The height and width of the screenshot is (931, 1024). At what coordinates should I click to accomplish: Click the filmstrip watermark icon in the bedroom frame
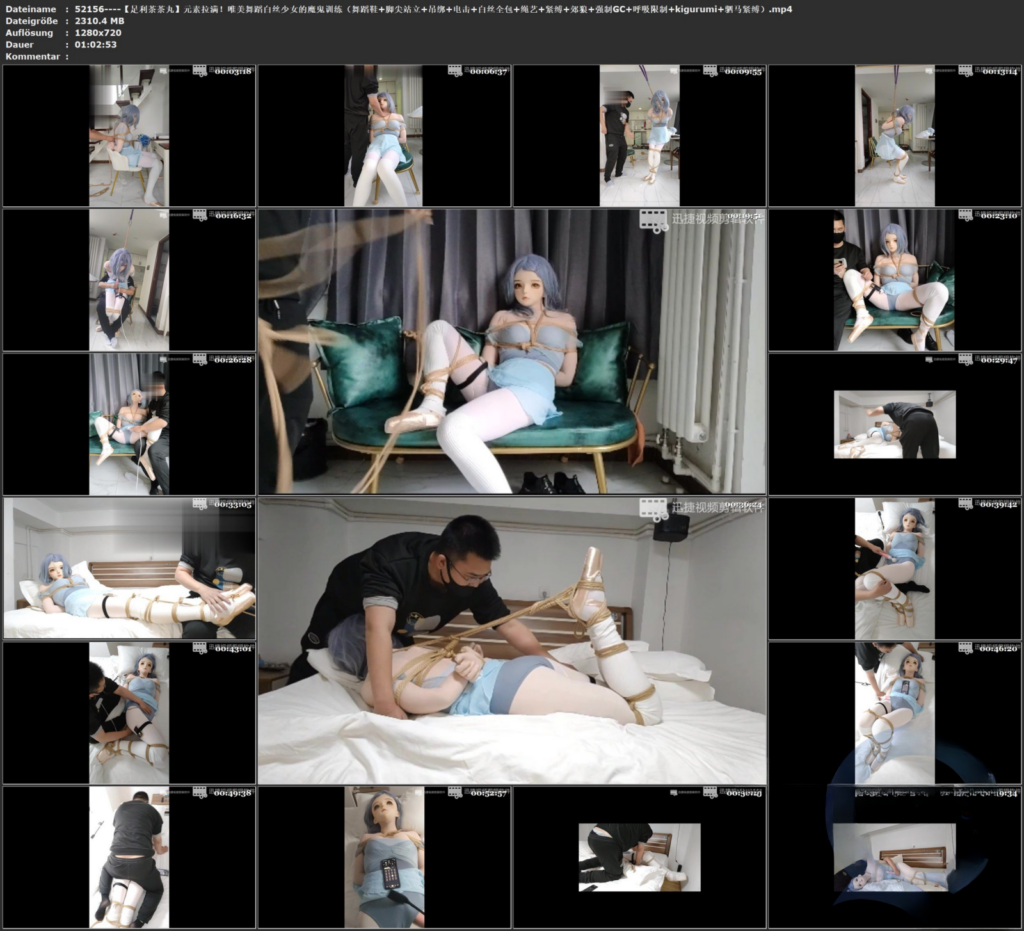653,509
